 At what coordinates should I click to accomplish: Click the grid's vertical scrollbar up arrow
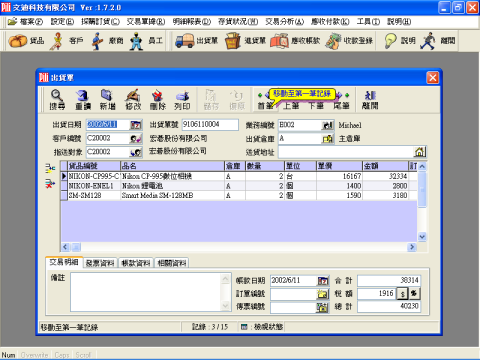pos(422,166)
